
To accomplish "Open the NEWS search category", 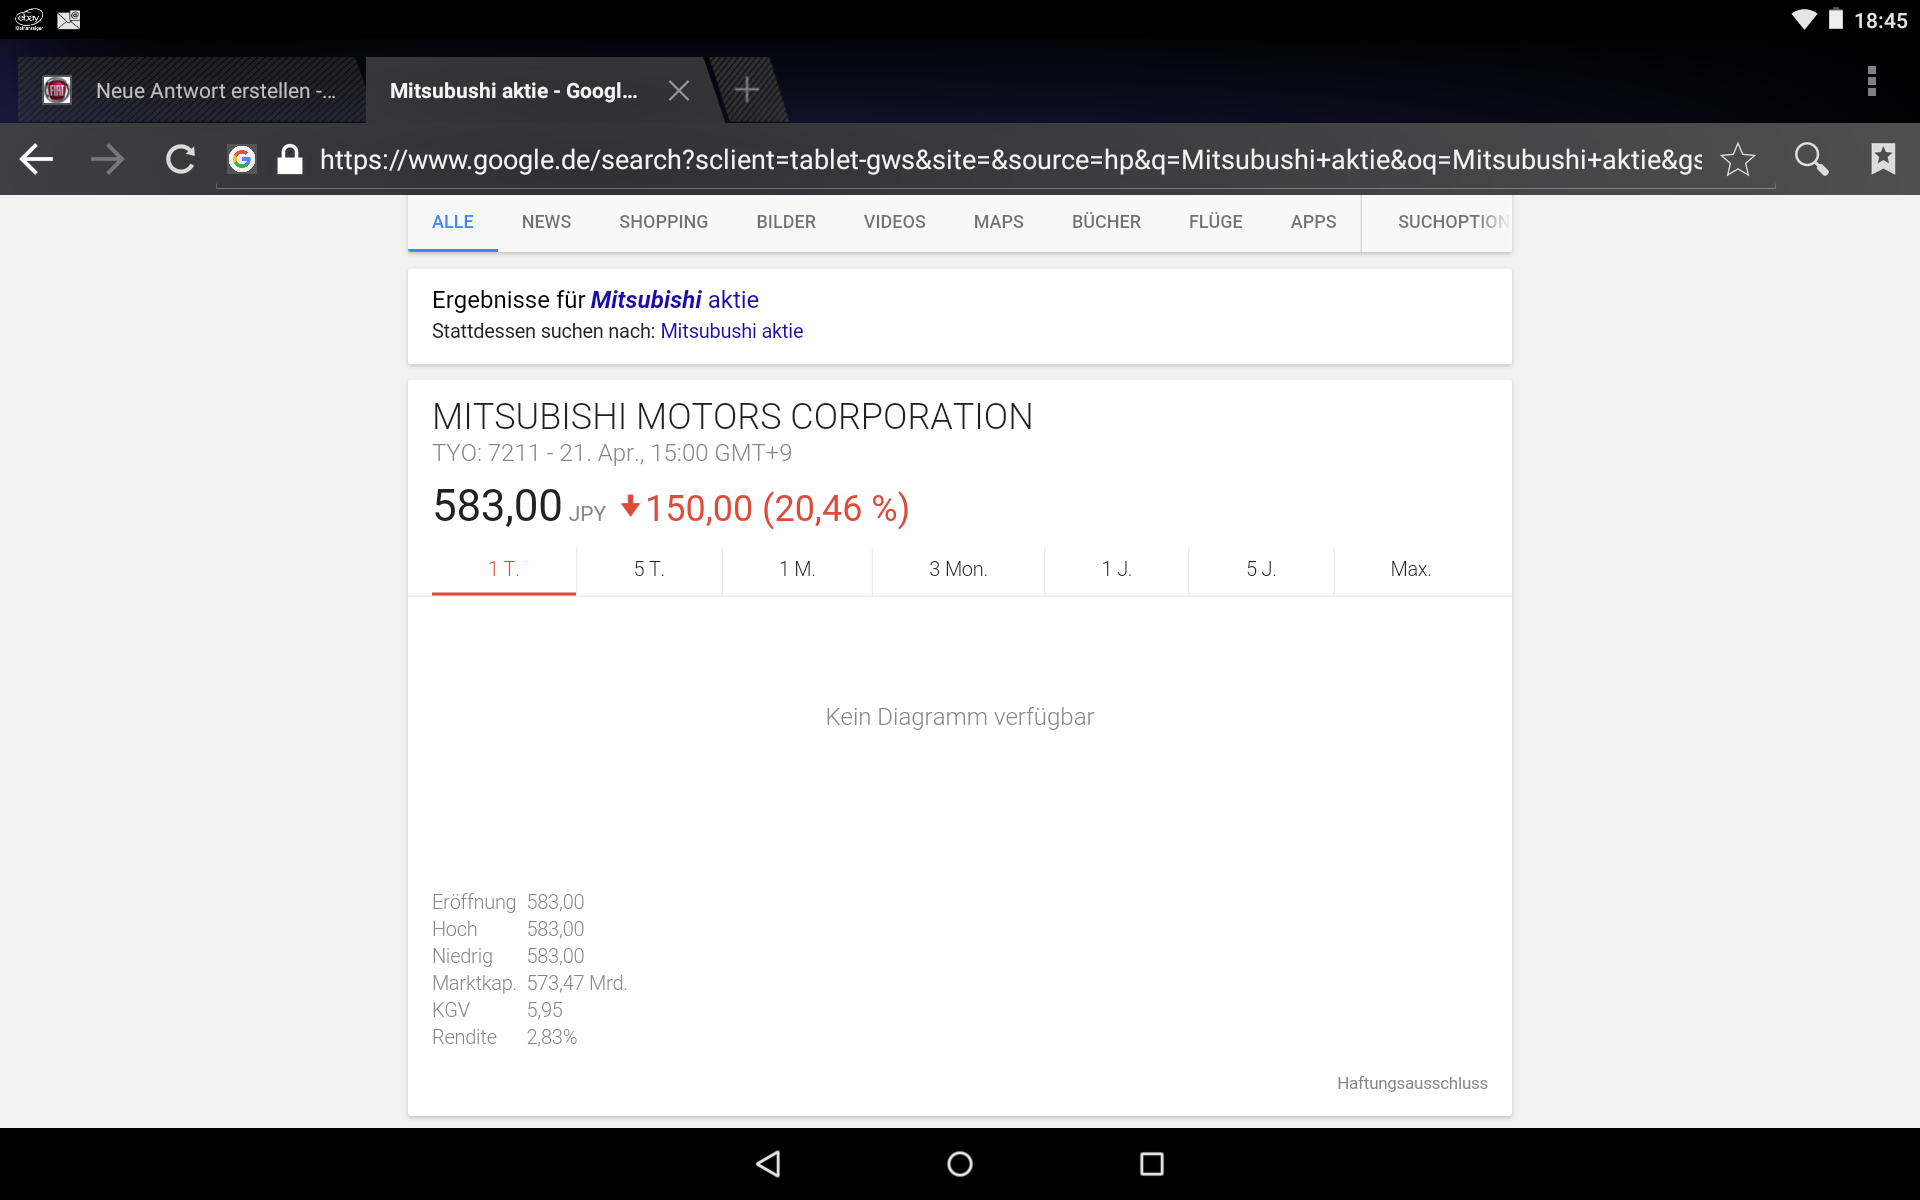I will (546, 222).
